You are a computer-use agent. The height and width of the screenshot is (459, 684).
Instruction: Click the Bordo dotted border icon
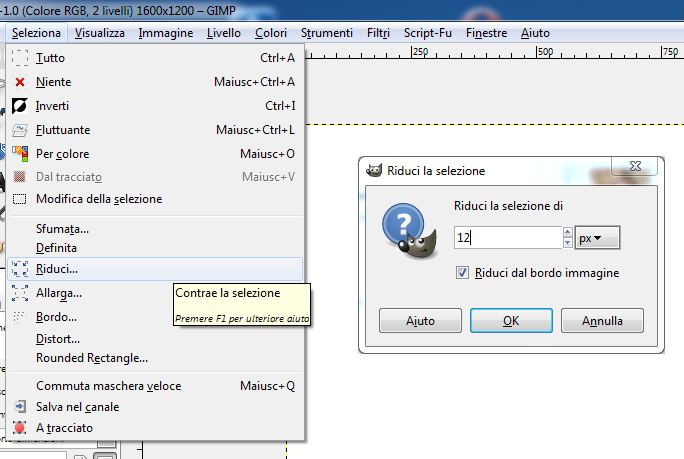(x=20, y=317)
